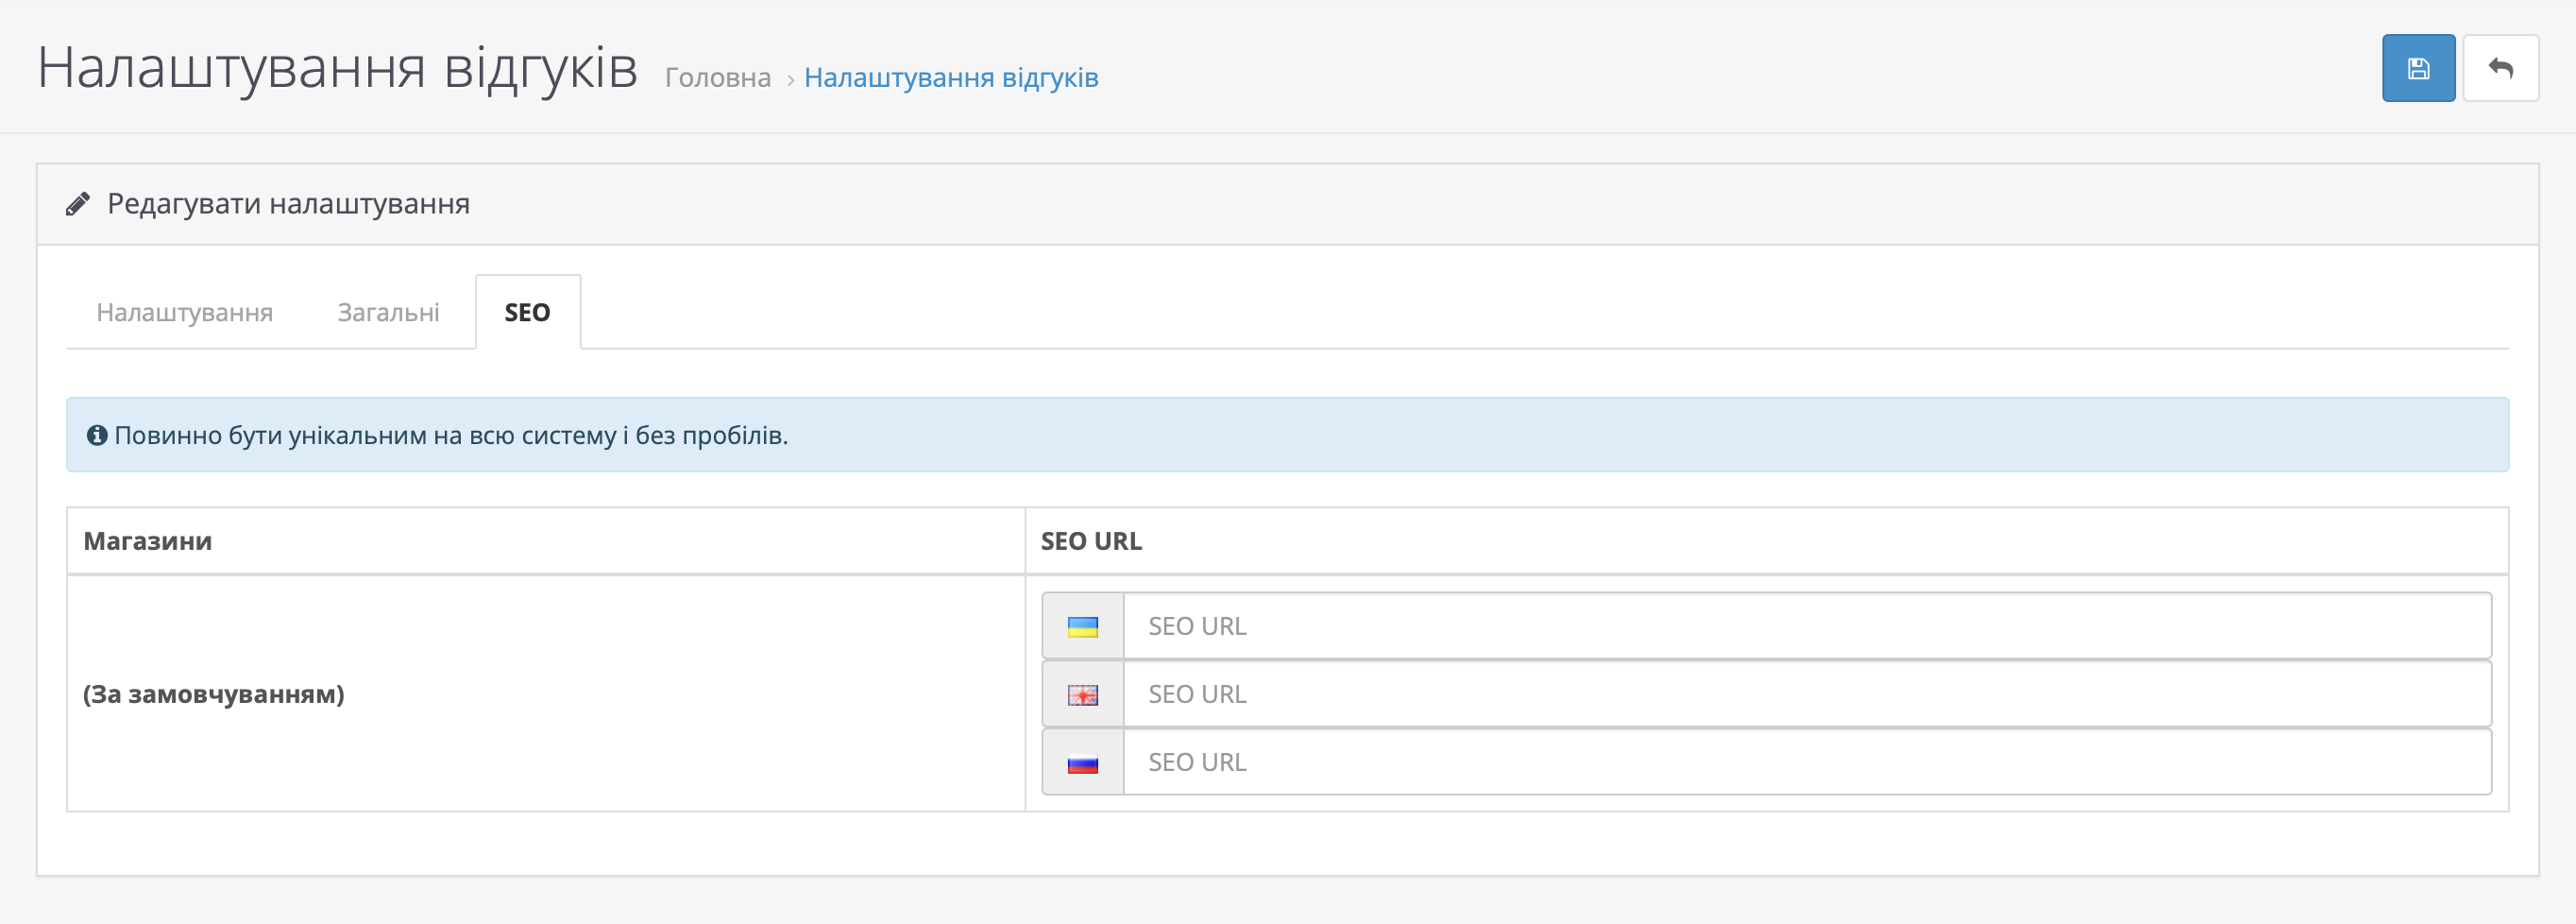Click the Редагувати налаштування panel heading
The height and width of the screenshot is (924, 2576).
(288, 204)
